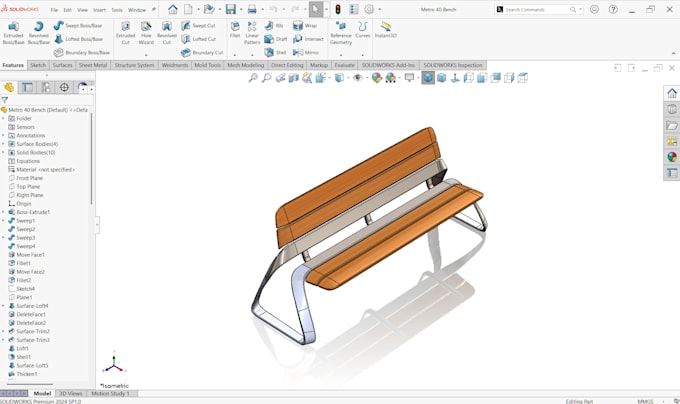
Task: Click the Save icon in the toolbar
Action: pyautogui.click(x=230, y=9)
